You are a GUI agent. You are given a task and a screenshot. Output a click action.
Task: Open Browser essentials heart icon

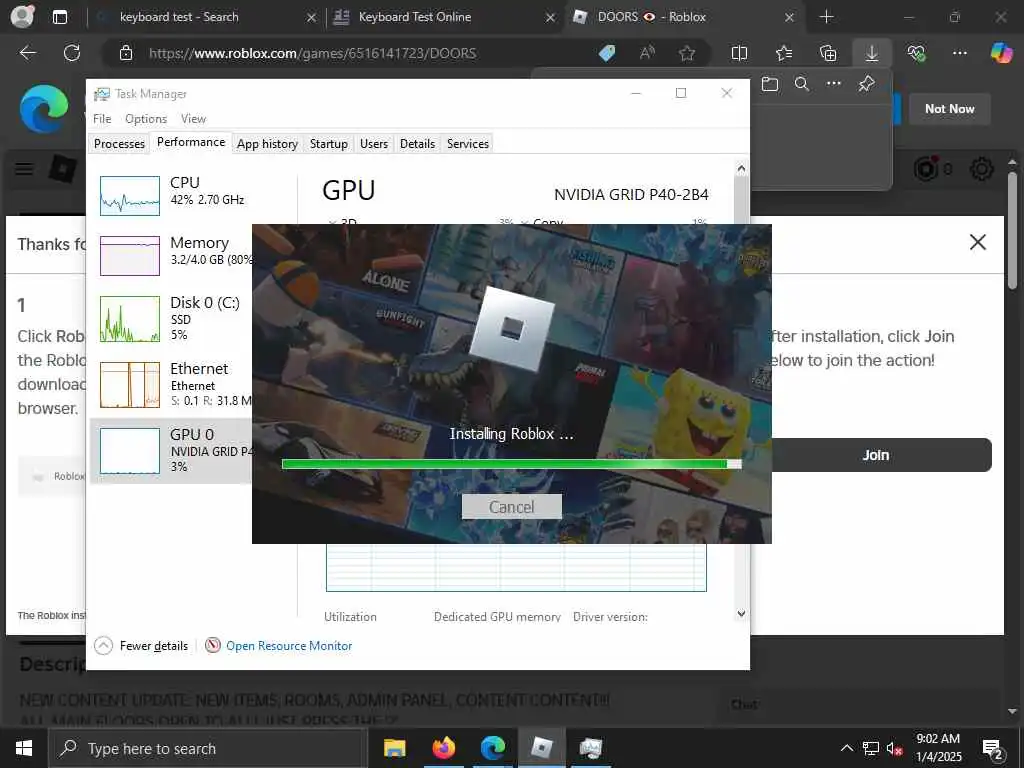point(916,53)
